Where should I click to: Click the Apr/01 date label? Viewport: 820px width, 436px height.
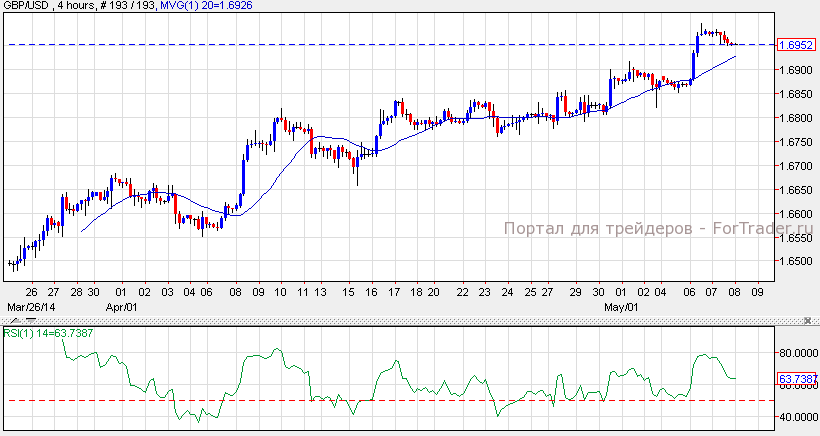121,306
